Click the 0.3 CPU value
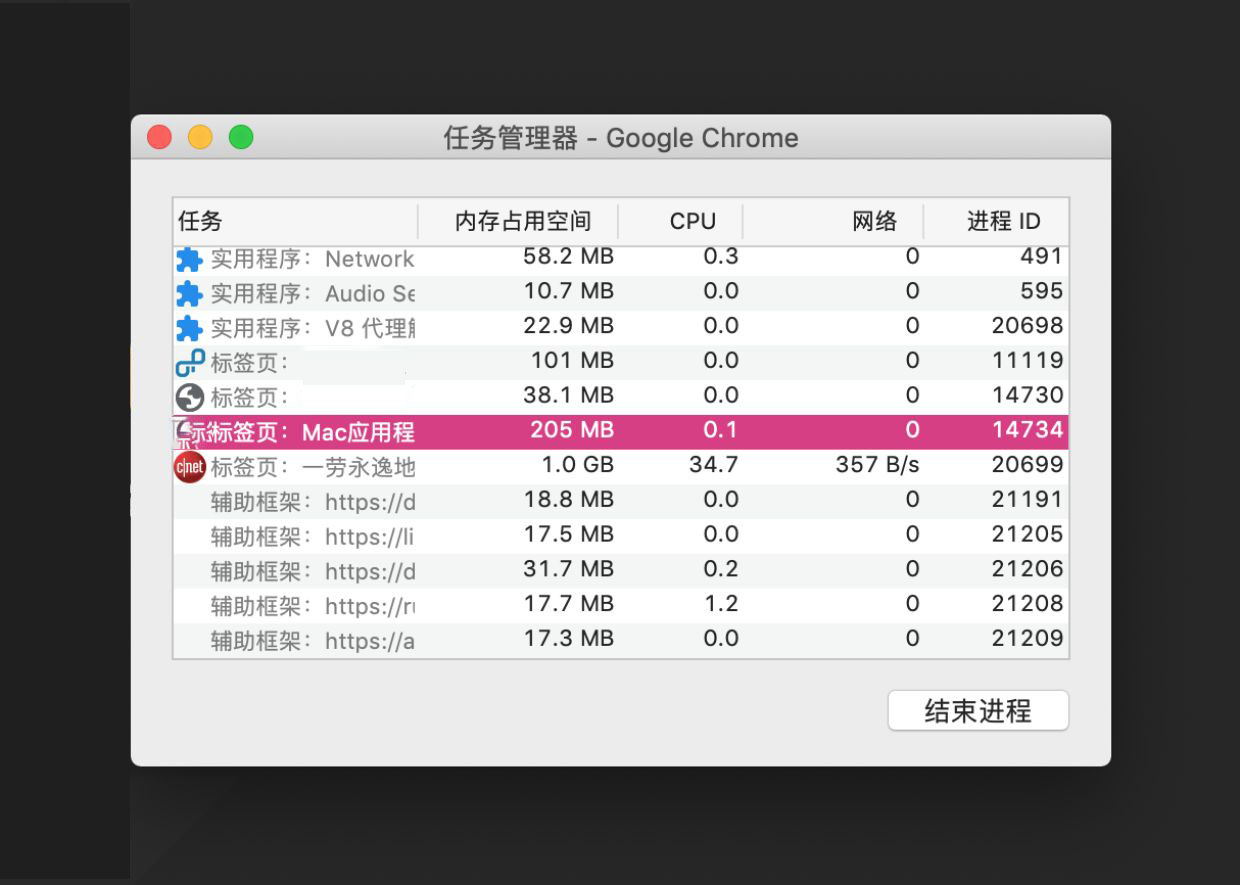Viewport: 1240px width, 885px height. [x=721, y=257]
